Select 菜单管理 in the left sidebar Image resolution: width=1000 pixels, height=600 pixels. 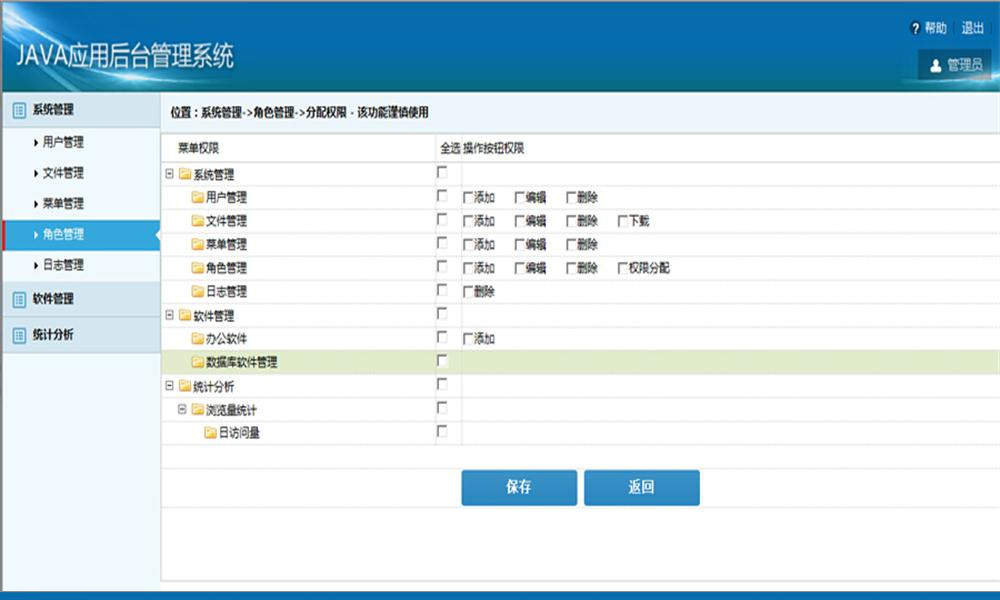pyautogui.click(x=66, y=203)
